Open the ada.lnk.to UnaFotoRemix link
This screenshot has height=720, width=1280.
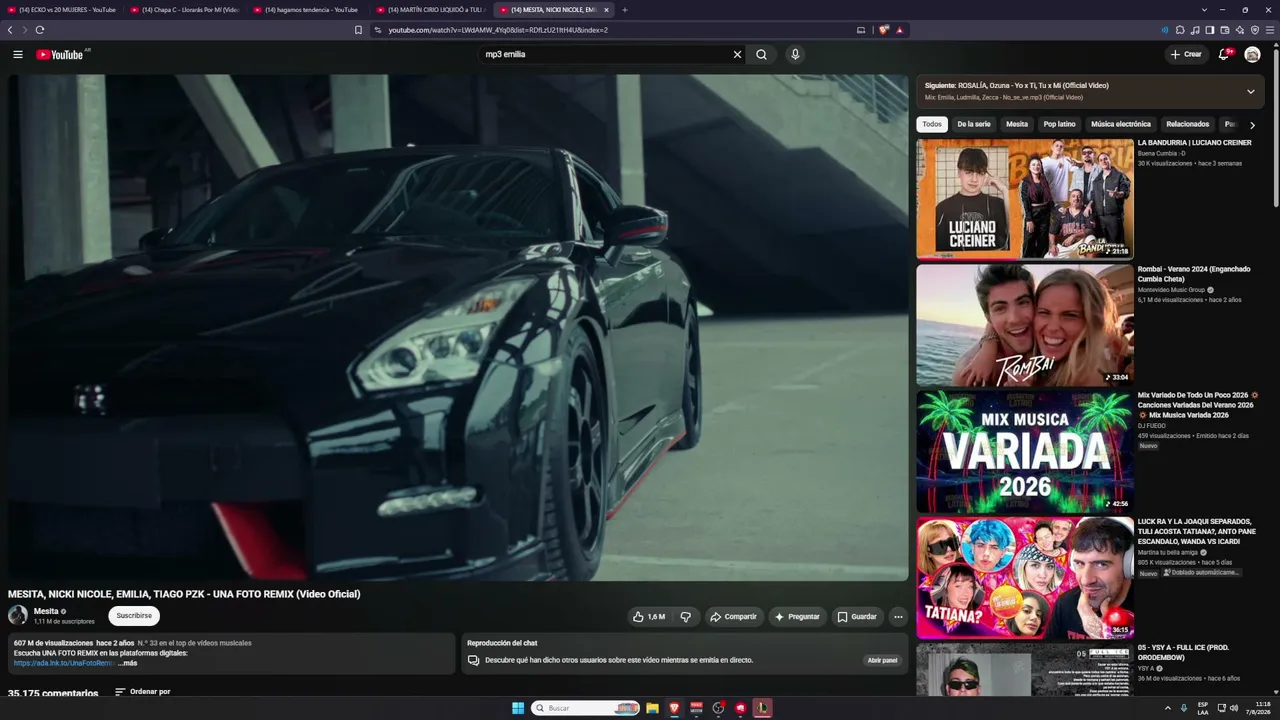[64, 663]
